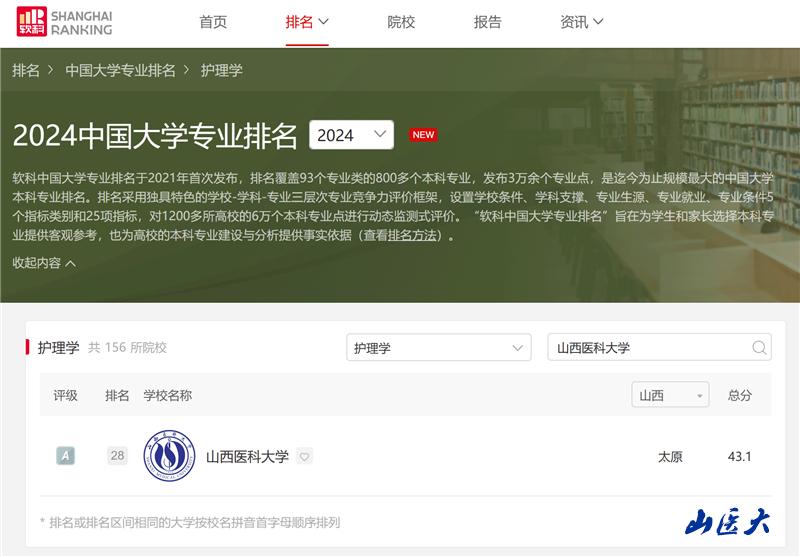
Task: Click the Shanghai Ranking logo
Action: [x=64, y=22]
